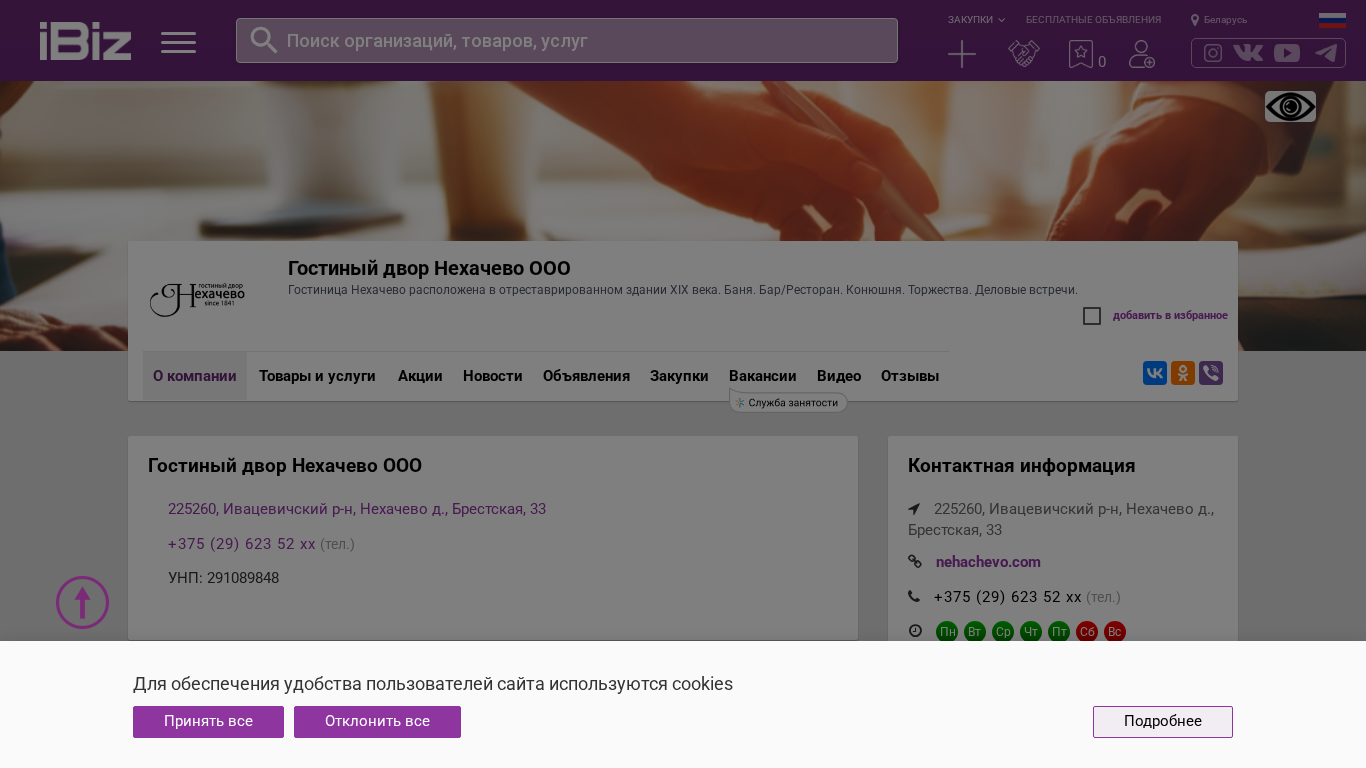Open the Беларусь region selector
This screenshot has height=768, width=1366.
[x=1219, y=20]
